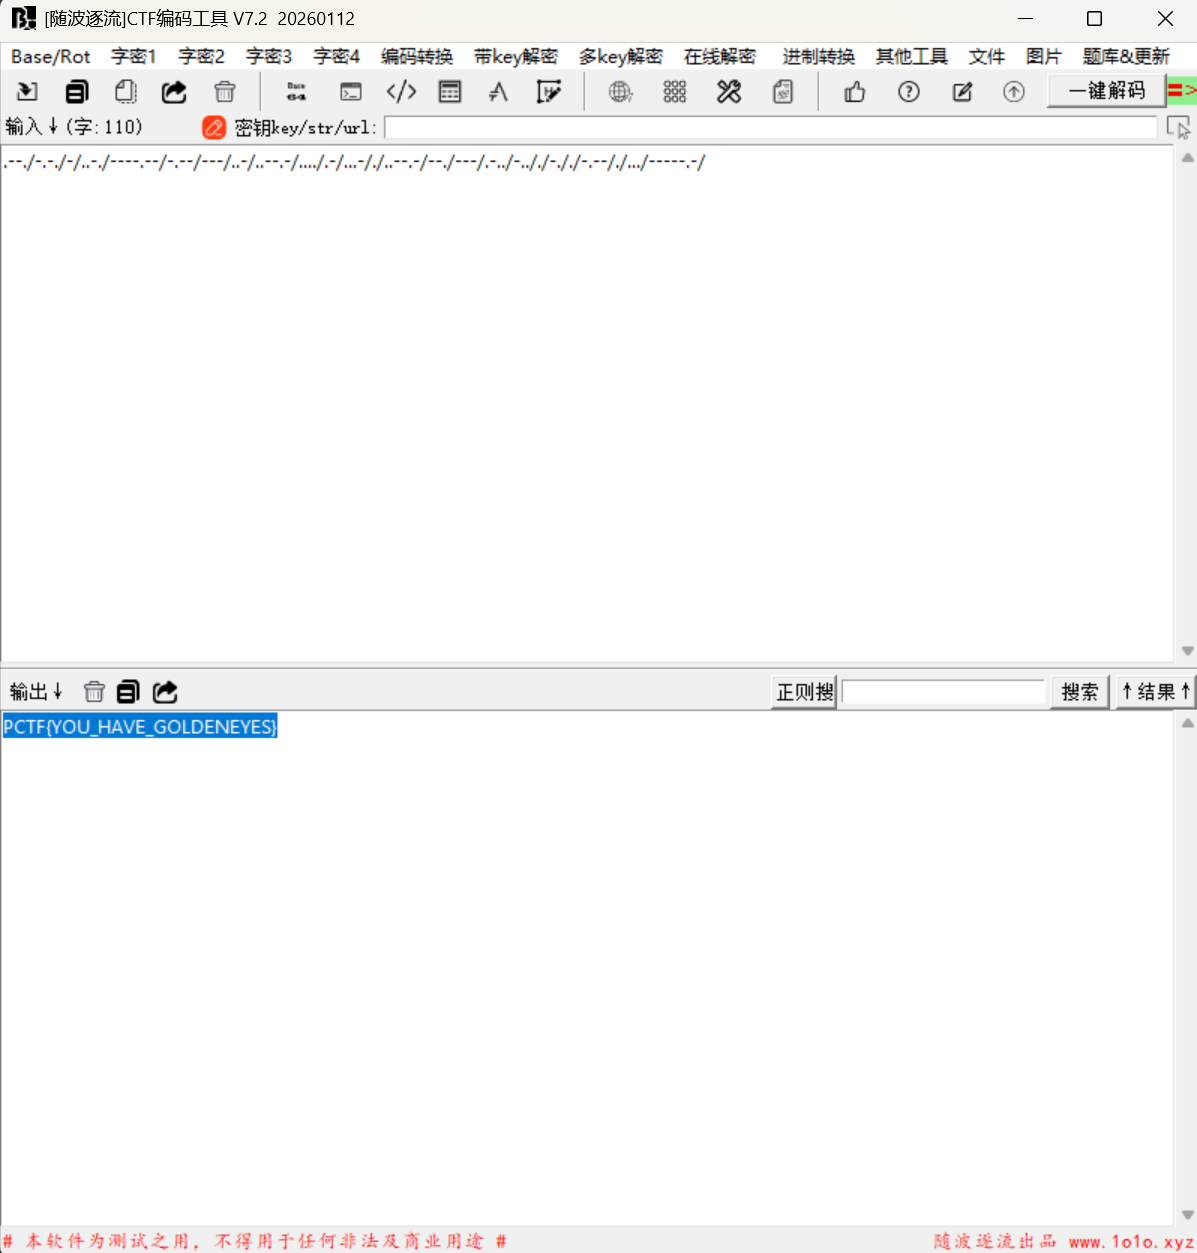Click the nine-dot grid icon
This screenshot has height=1253, width=1197.
pyautogui.click(x=675, y=92)
